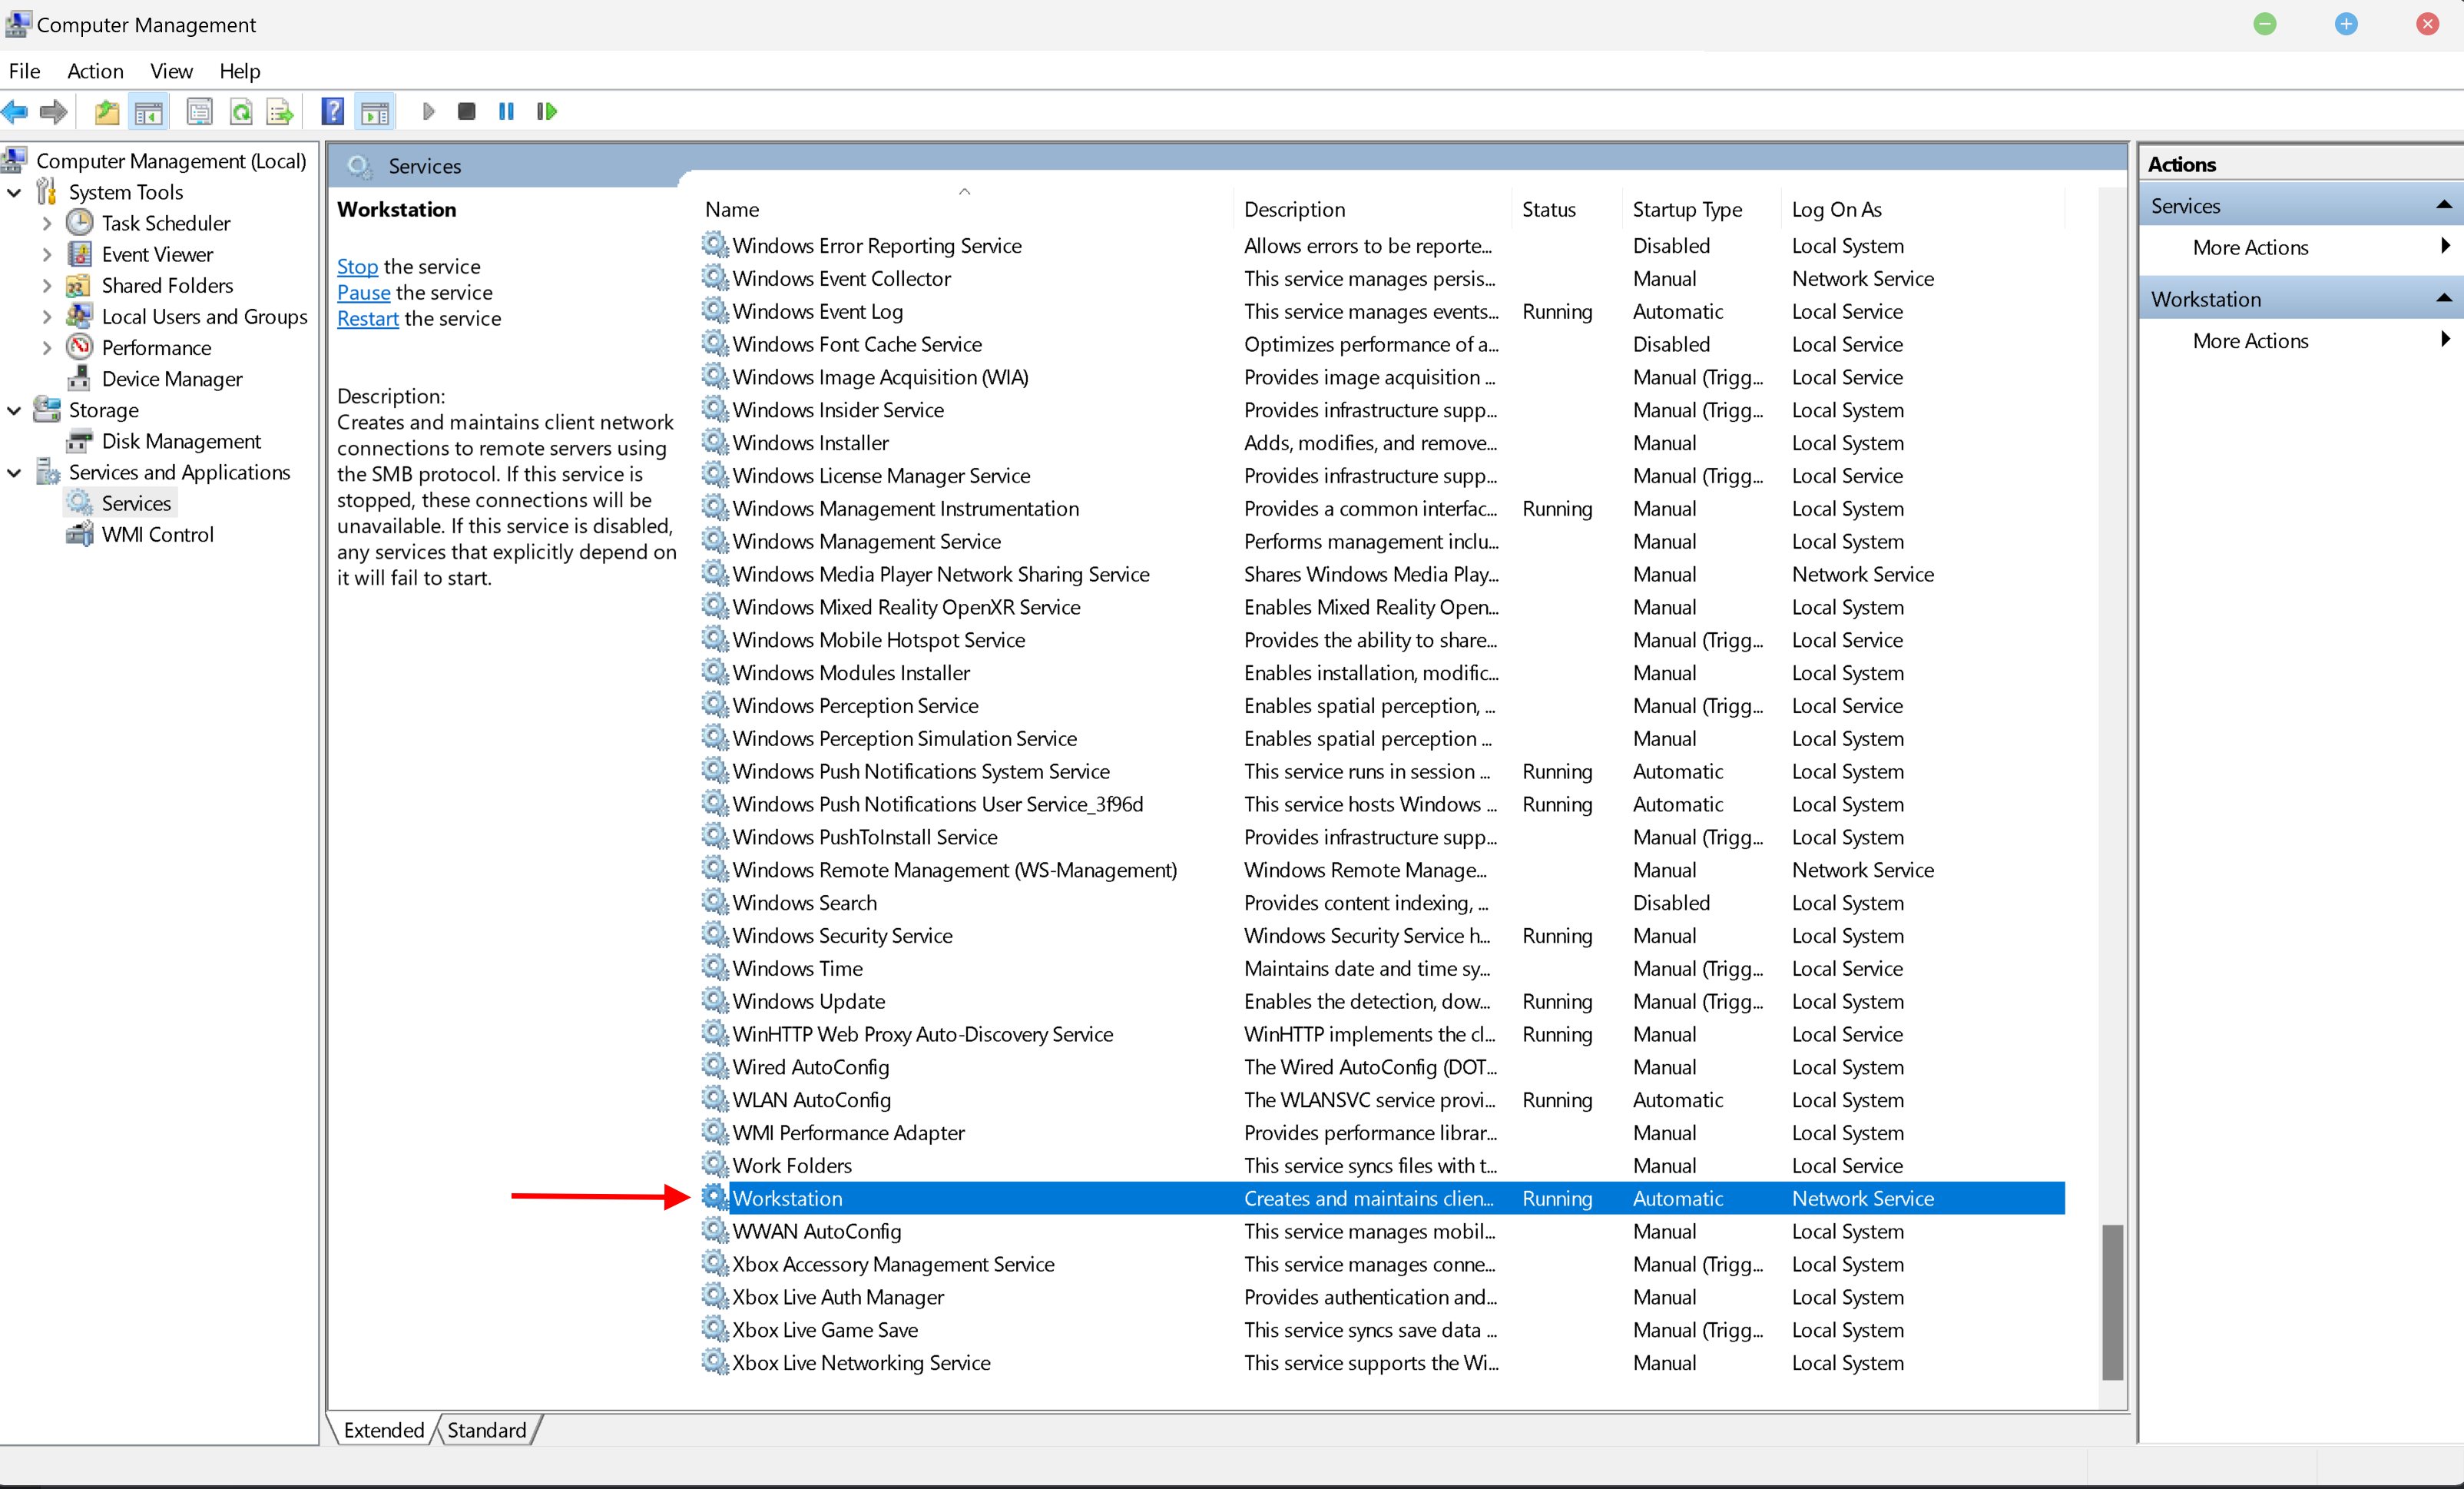
Task: Toggle the Show/Hide Console Tree button
Action: (x=148, y=111)
